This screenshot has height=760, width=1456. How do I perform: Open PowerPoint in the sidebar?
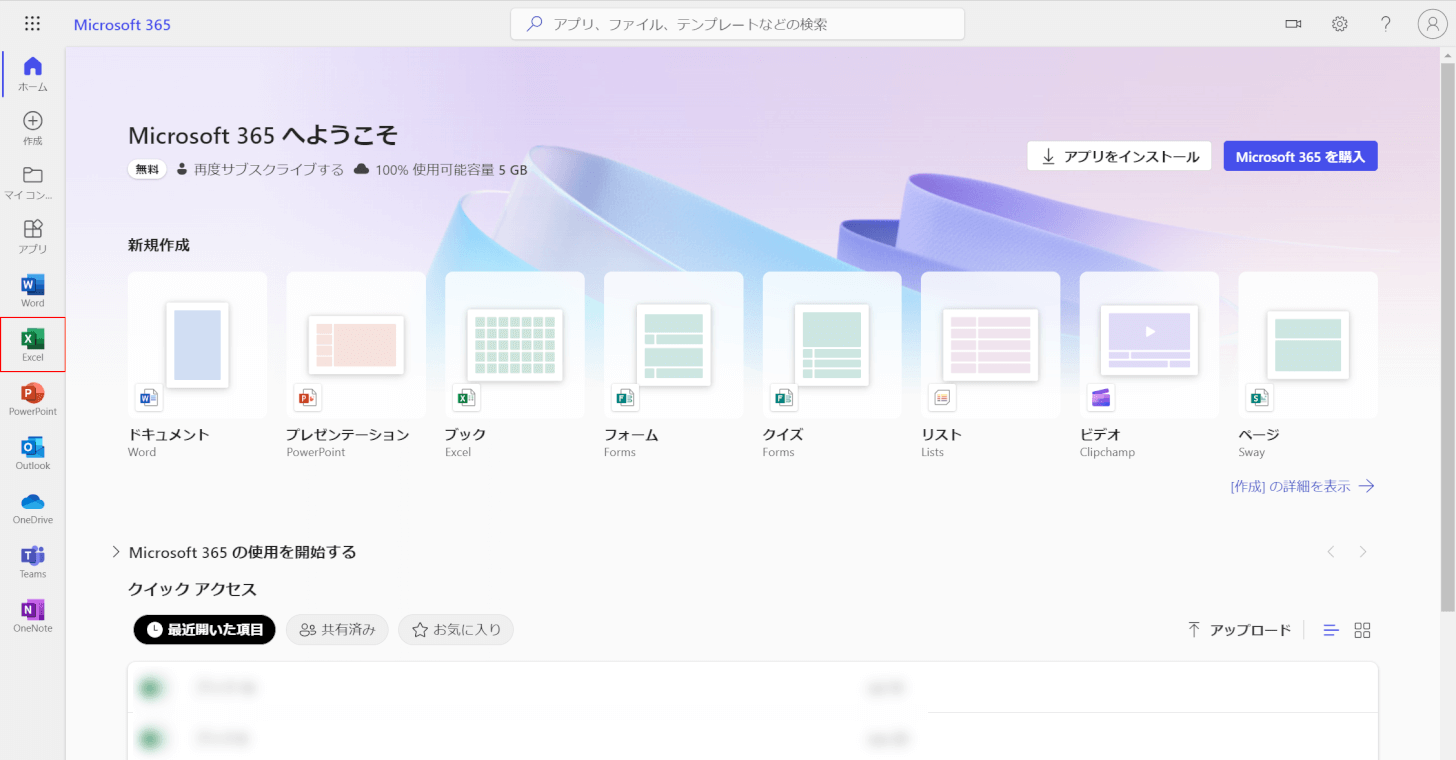(33, 398)
